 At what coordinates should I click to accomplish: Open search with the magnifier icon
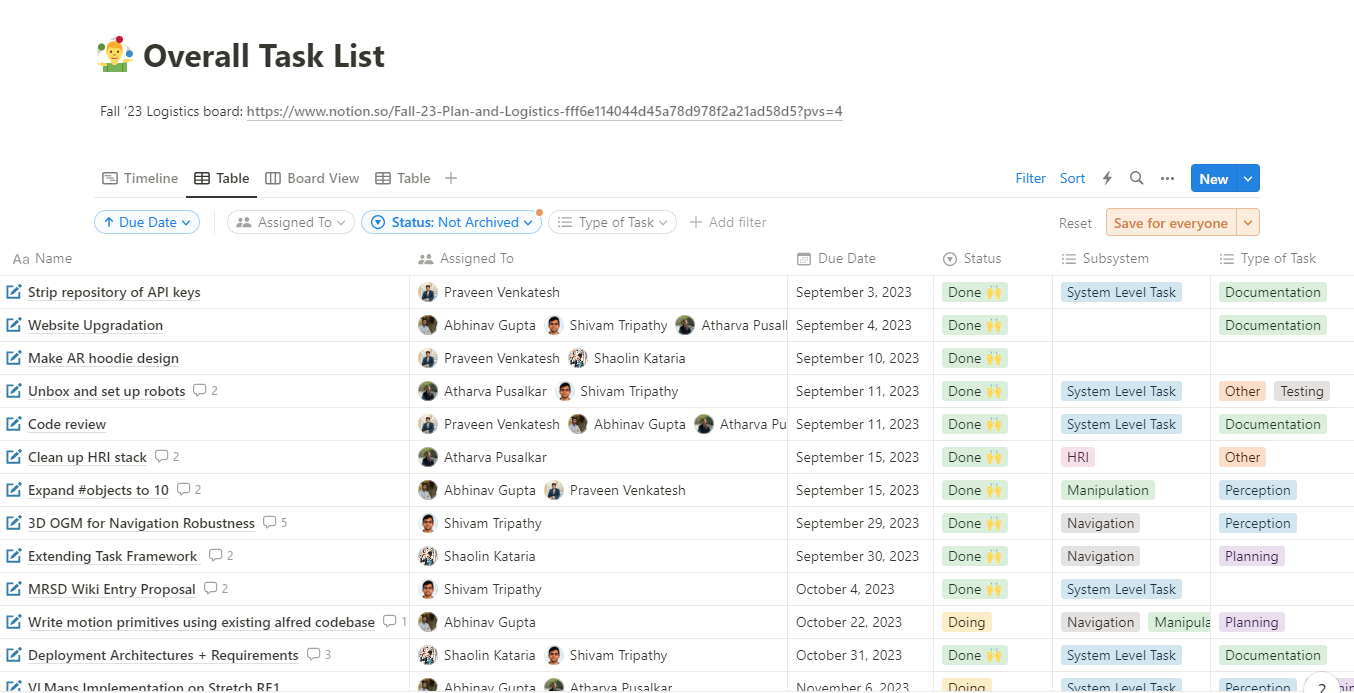pos(1136,178)
